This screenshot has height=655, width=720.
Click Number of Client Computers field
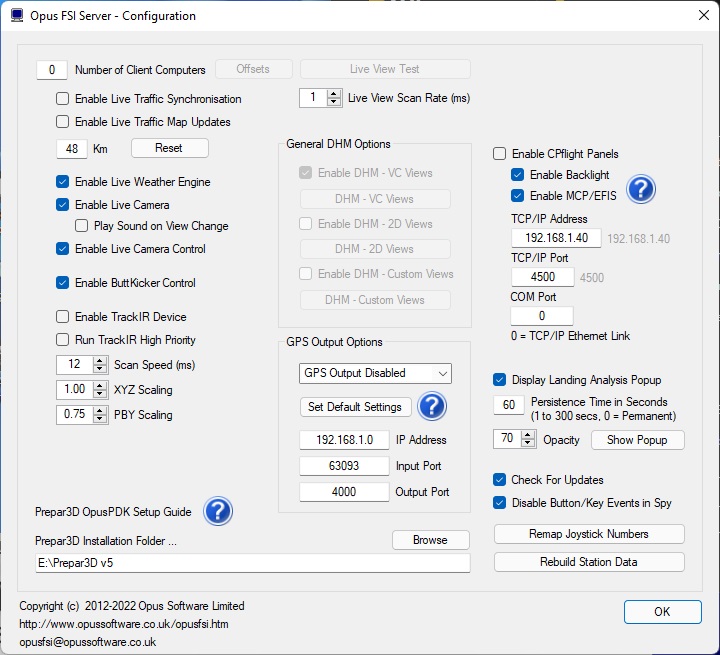[x=52, y=70]
